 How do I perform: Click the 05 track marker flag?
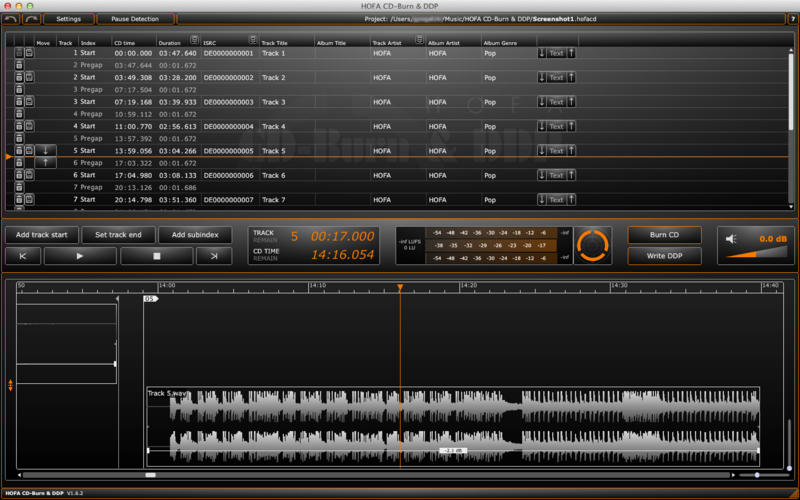(x=151, y=298)
